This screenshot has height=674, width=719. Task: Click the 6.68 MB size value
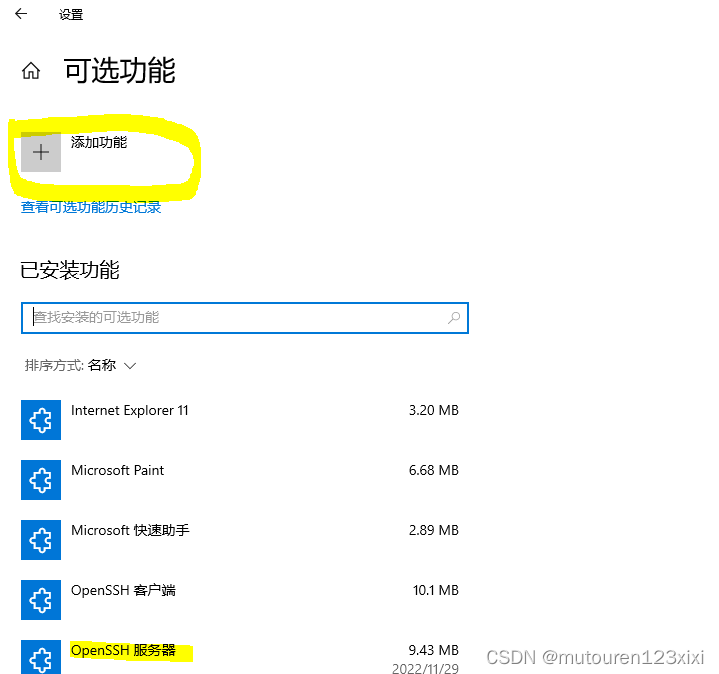tap(434, 470)
